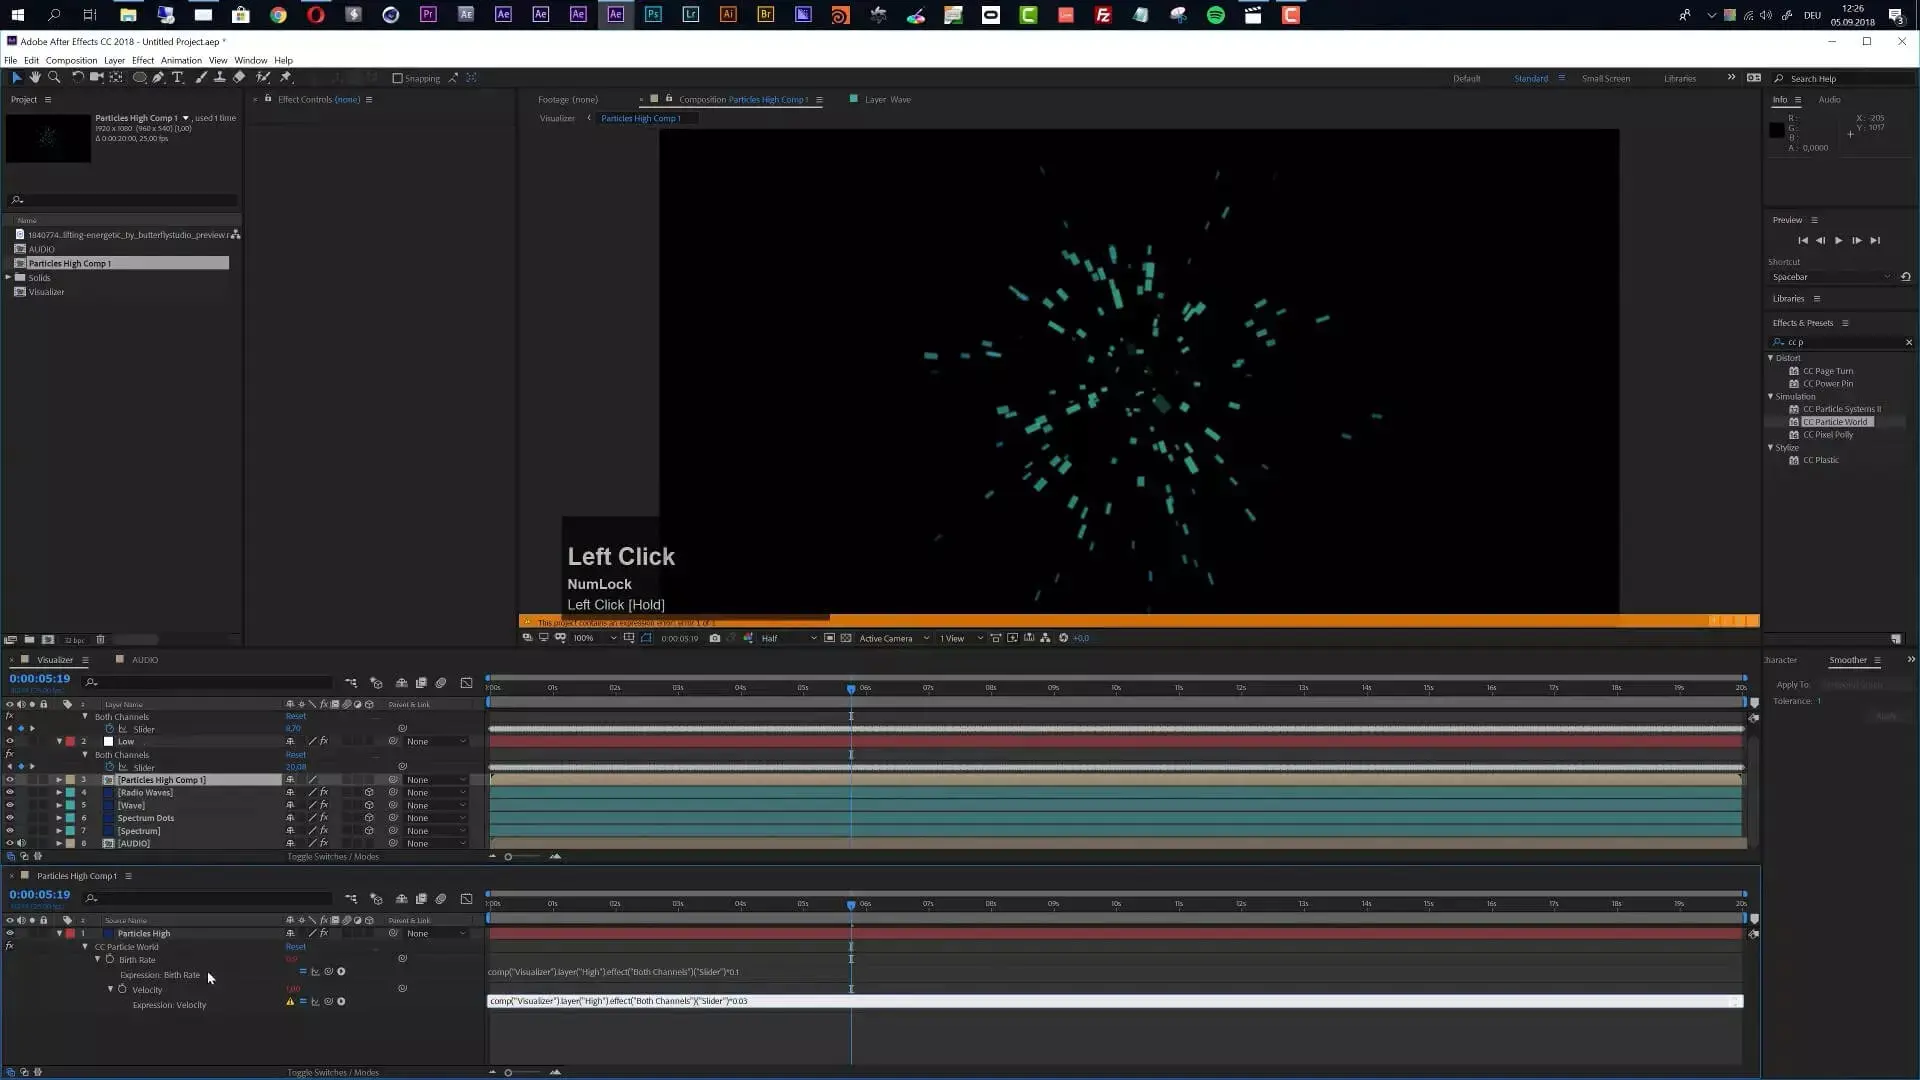Hide the Radio Waves layer
The height and width of the screenshot is (1080, 1920).
pyautogui.click(x=10, y=793)
